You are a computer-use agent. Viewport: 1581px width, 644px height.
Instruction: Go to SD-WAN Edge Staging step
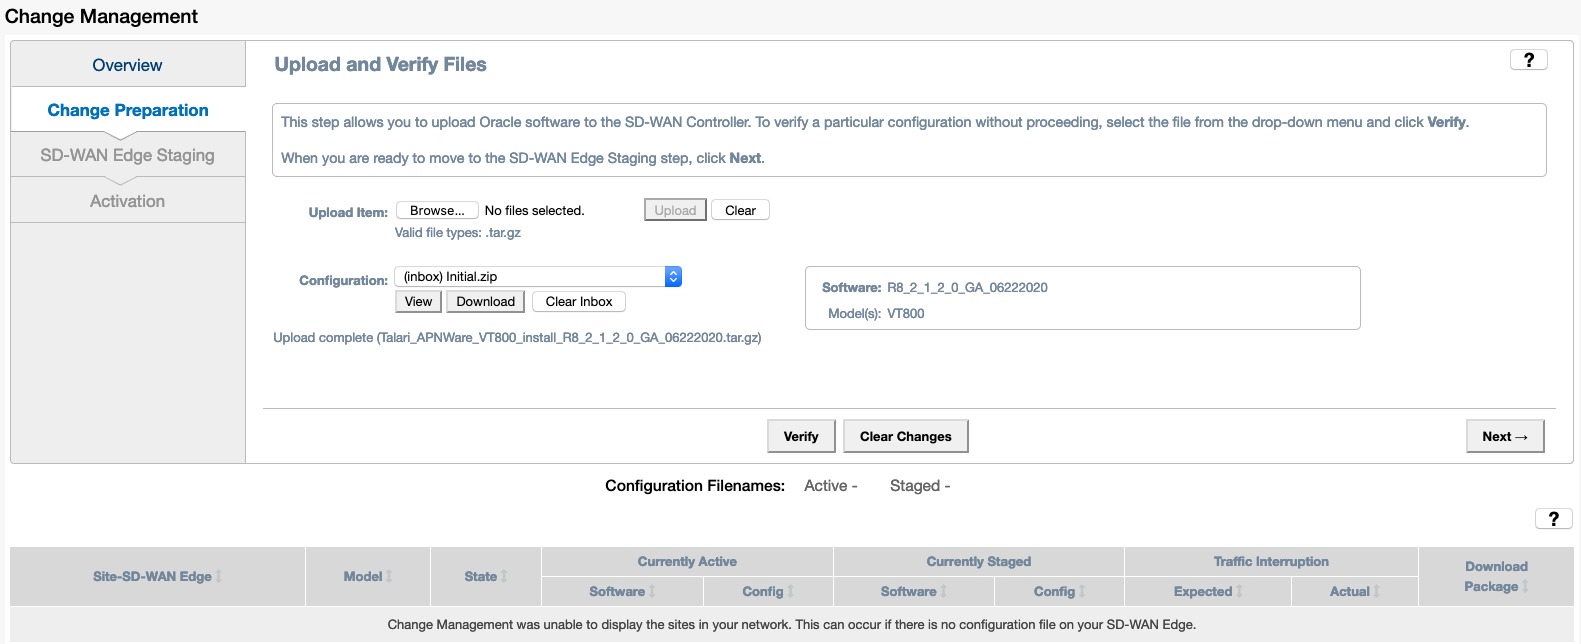[127, 155]
